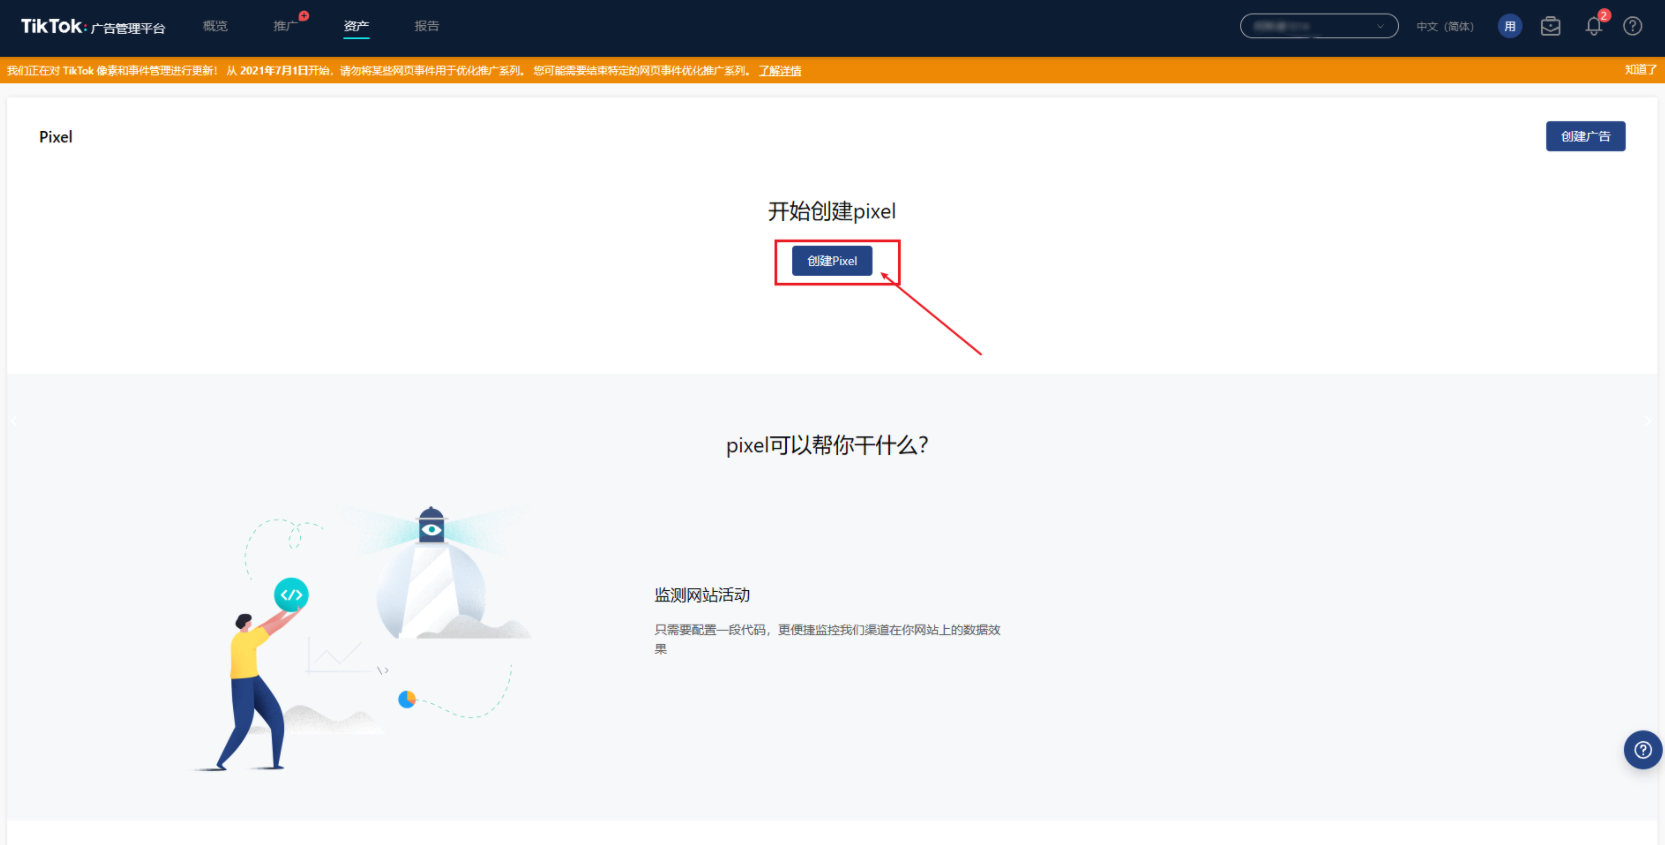Open the briefcase icon in top bar
The height and width of the screenshot is (845, 1665).
tap(1550, 27)
